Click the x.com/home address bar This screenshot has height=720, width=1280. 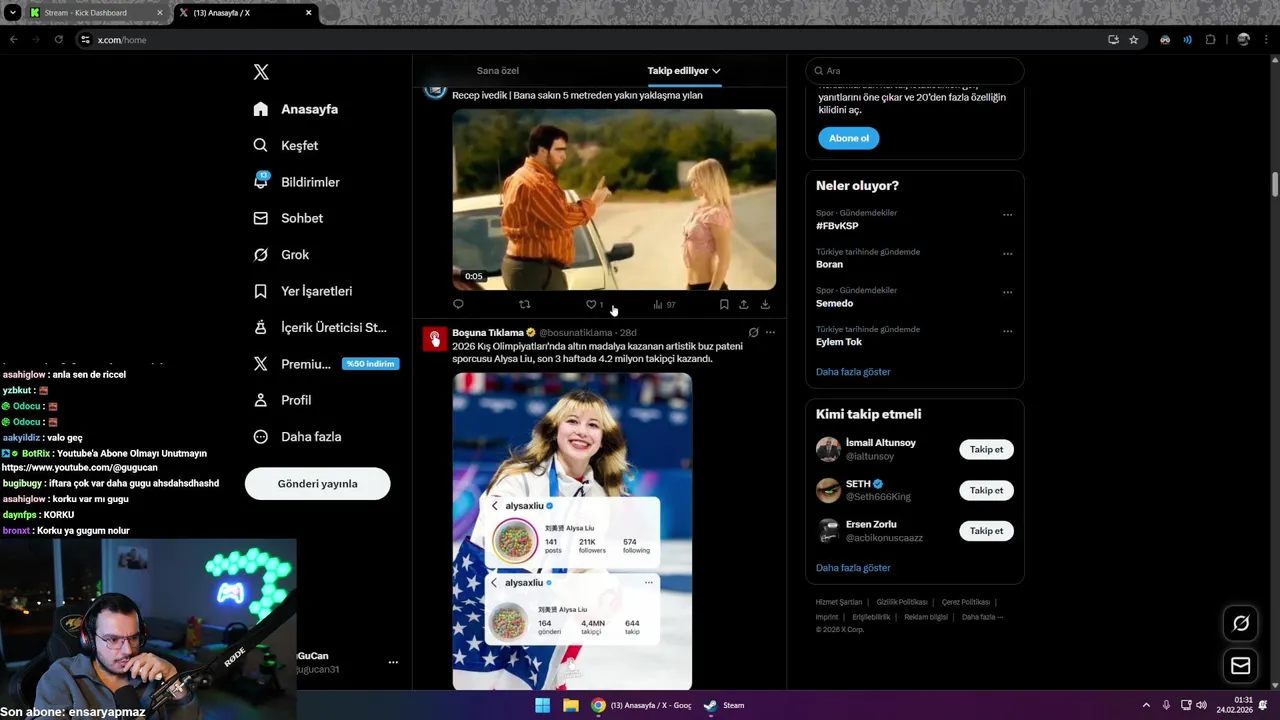coord(590,40)
